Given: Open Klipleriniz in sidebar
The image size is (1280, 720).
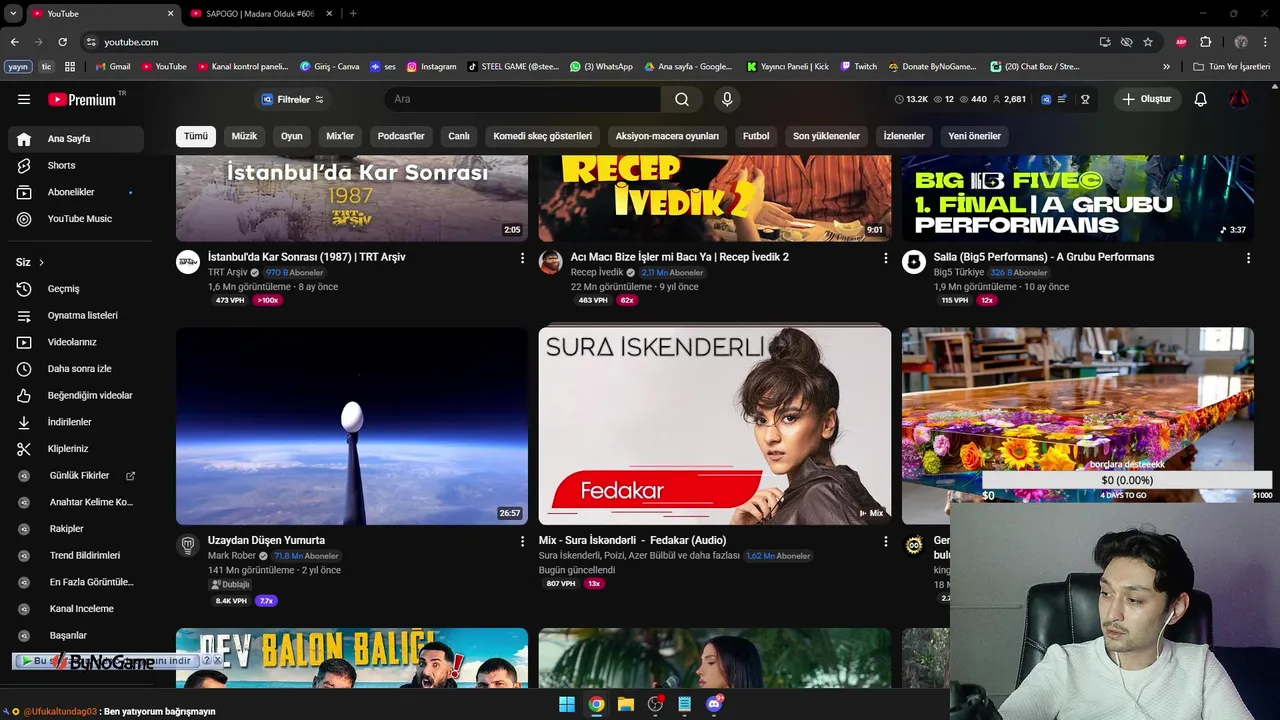Looking at the screenshot, I should [x=76, y=449].
